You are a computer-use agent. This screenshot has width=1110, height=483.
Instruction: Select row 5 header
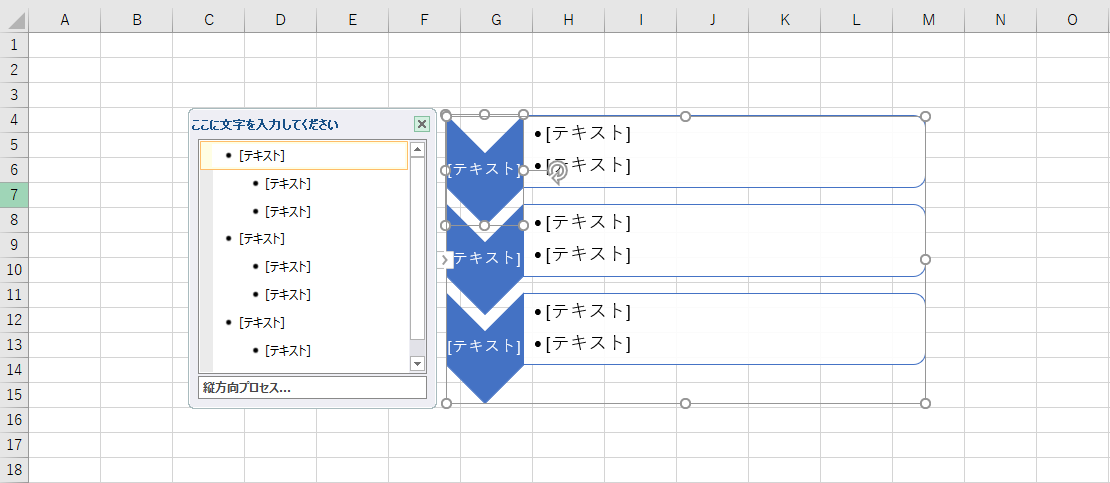[x=14, y=144]
